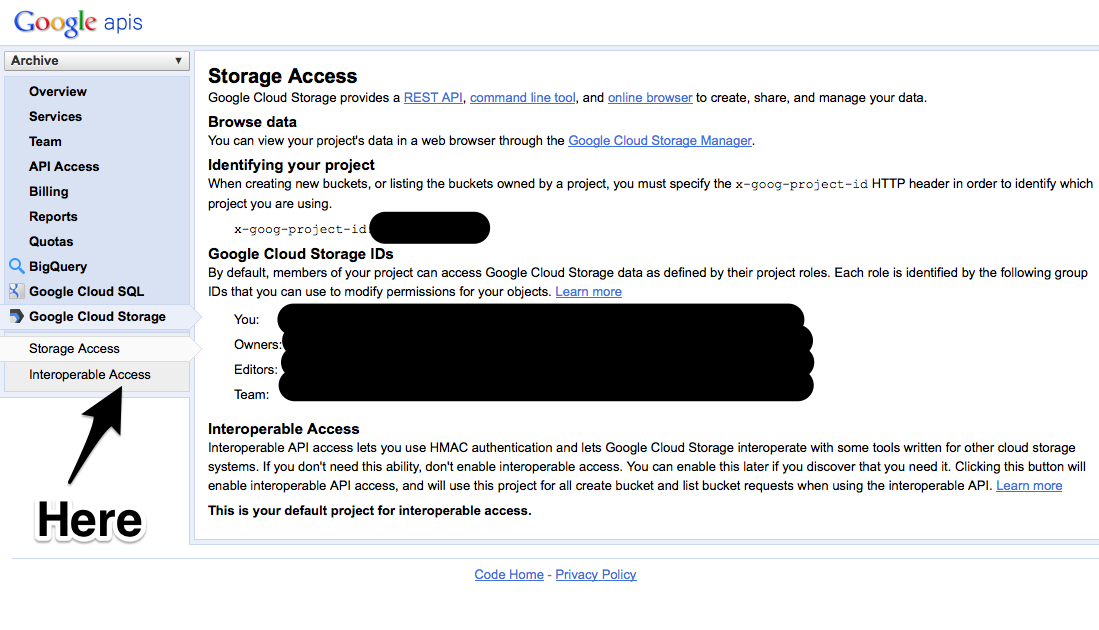The image size is (1099, 630).
Task: Click the 'Owners:' ID label
Action: pos(258,345)
